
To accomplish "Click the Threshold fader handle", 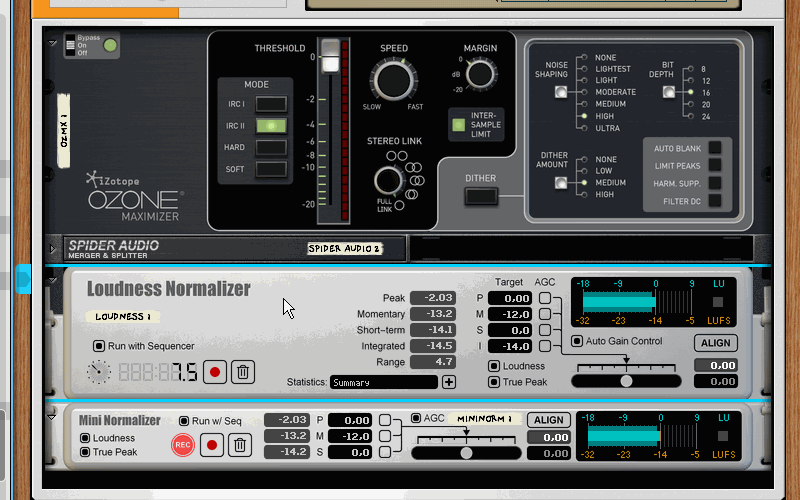I will [330, 56].
